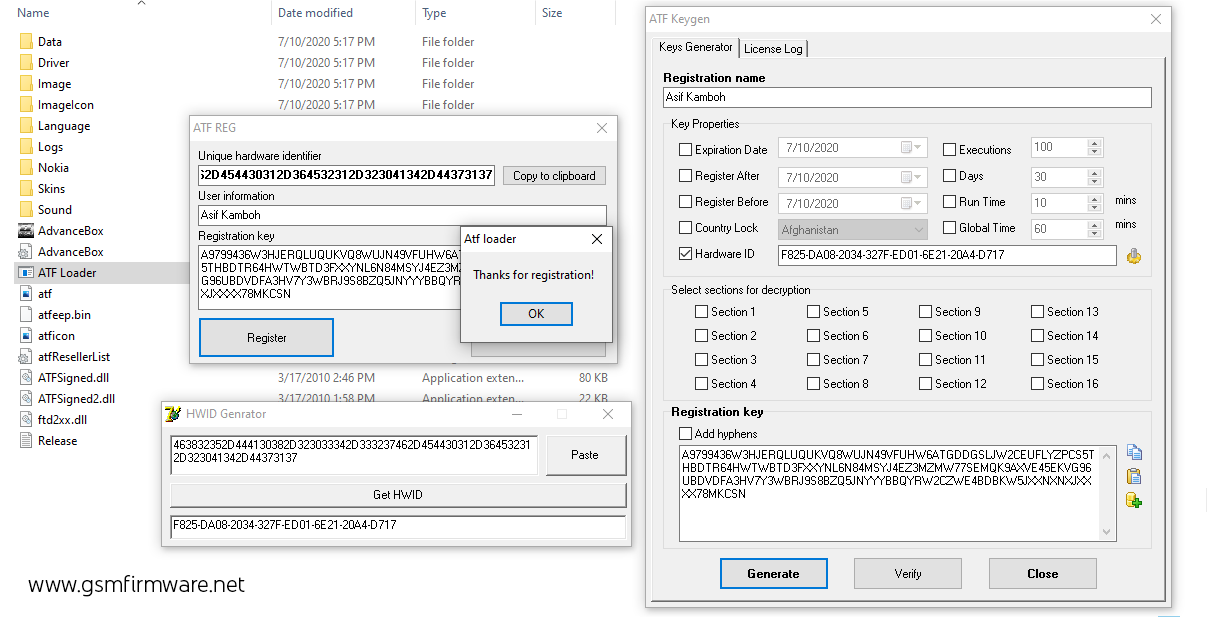Click the atficon file icon
Image resolution: width=1207 pixels, height=617 pixels.
[x=26, y=336]
